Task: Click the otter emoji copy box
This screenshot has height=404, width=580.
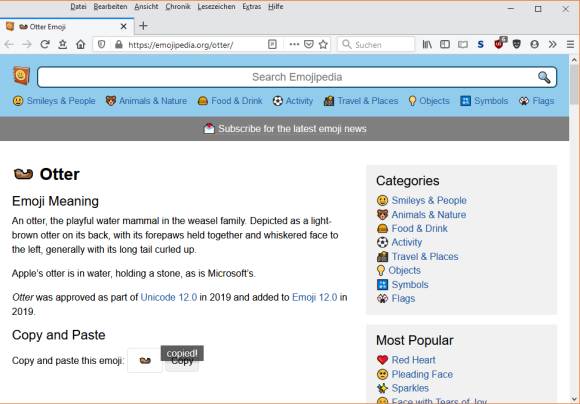Action: (145, 360)
